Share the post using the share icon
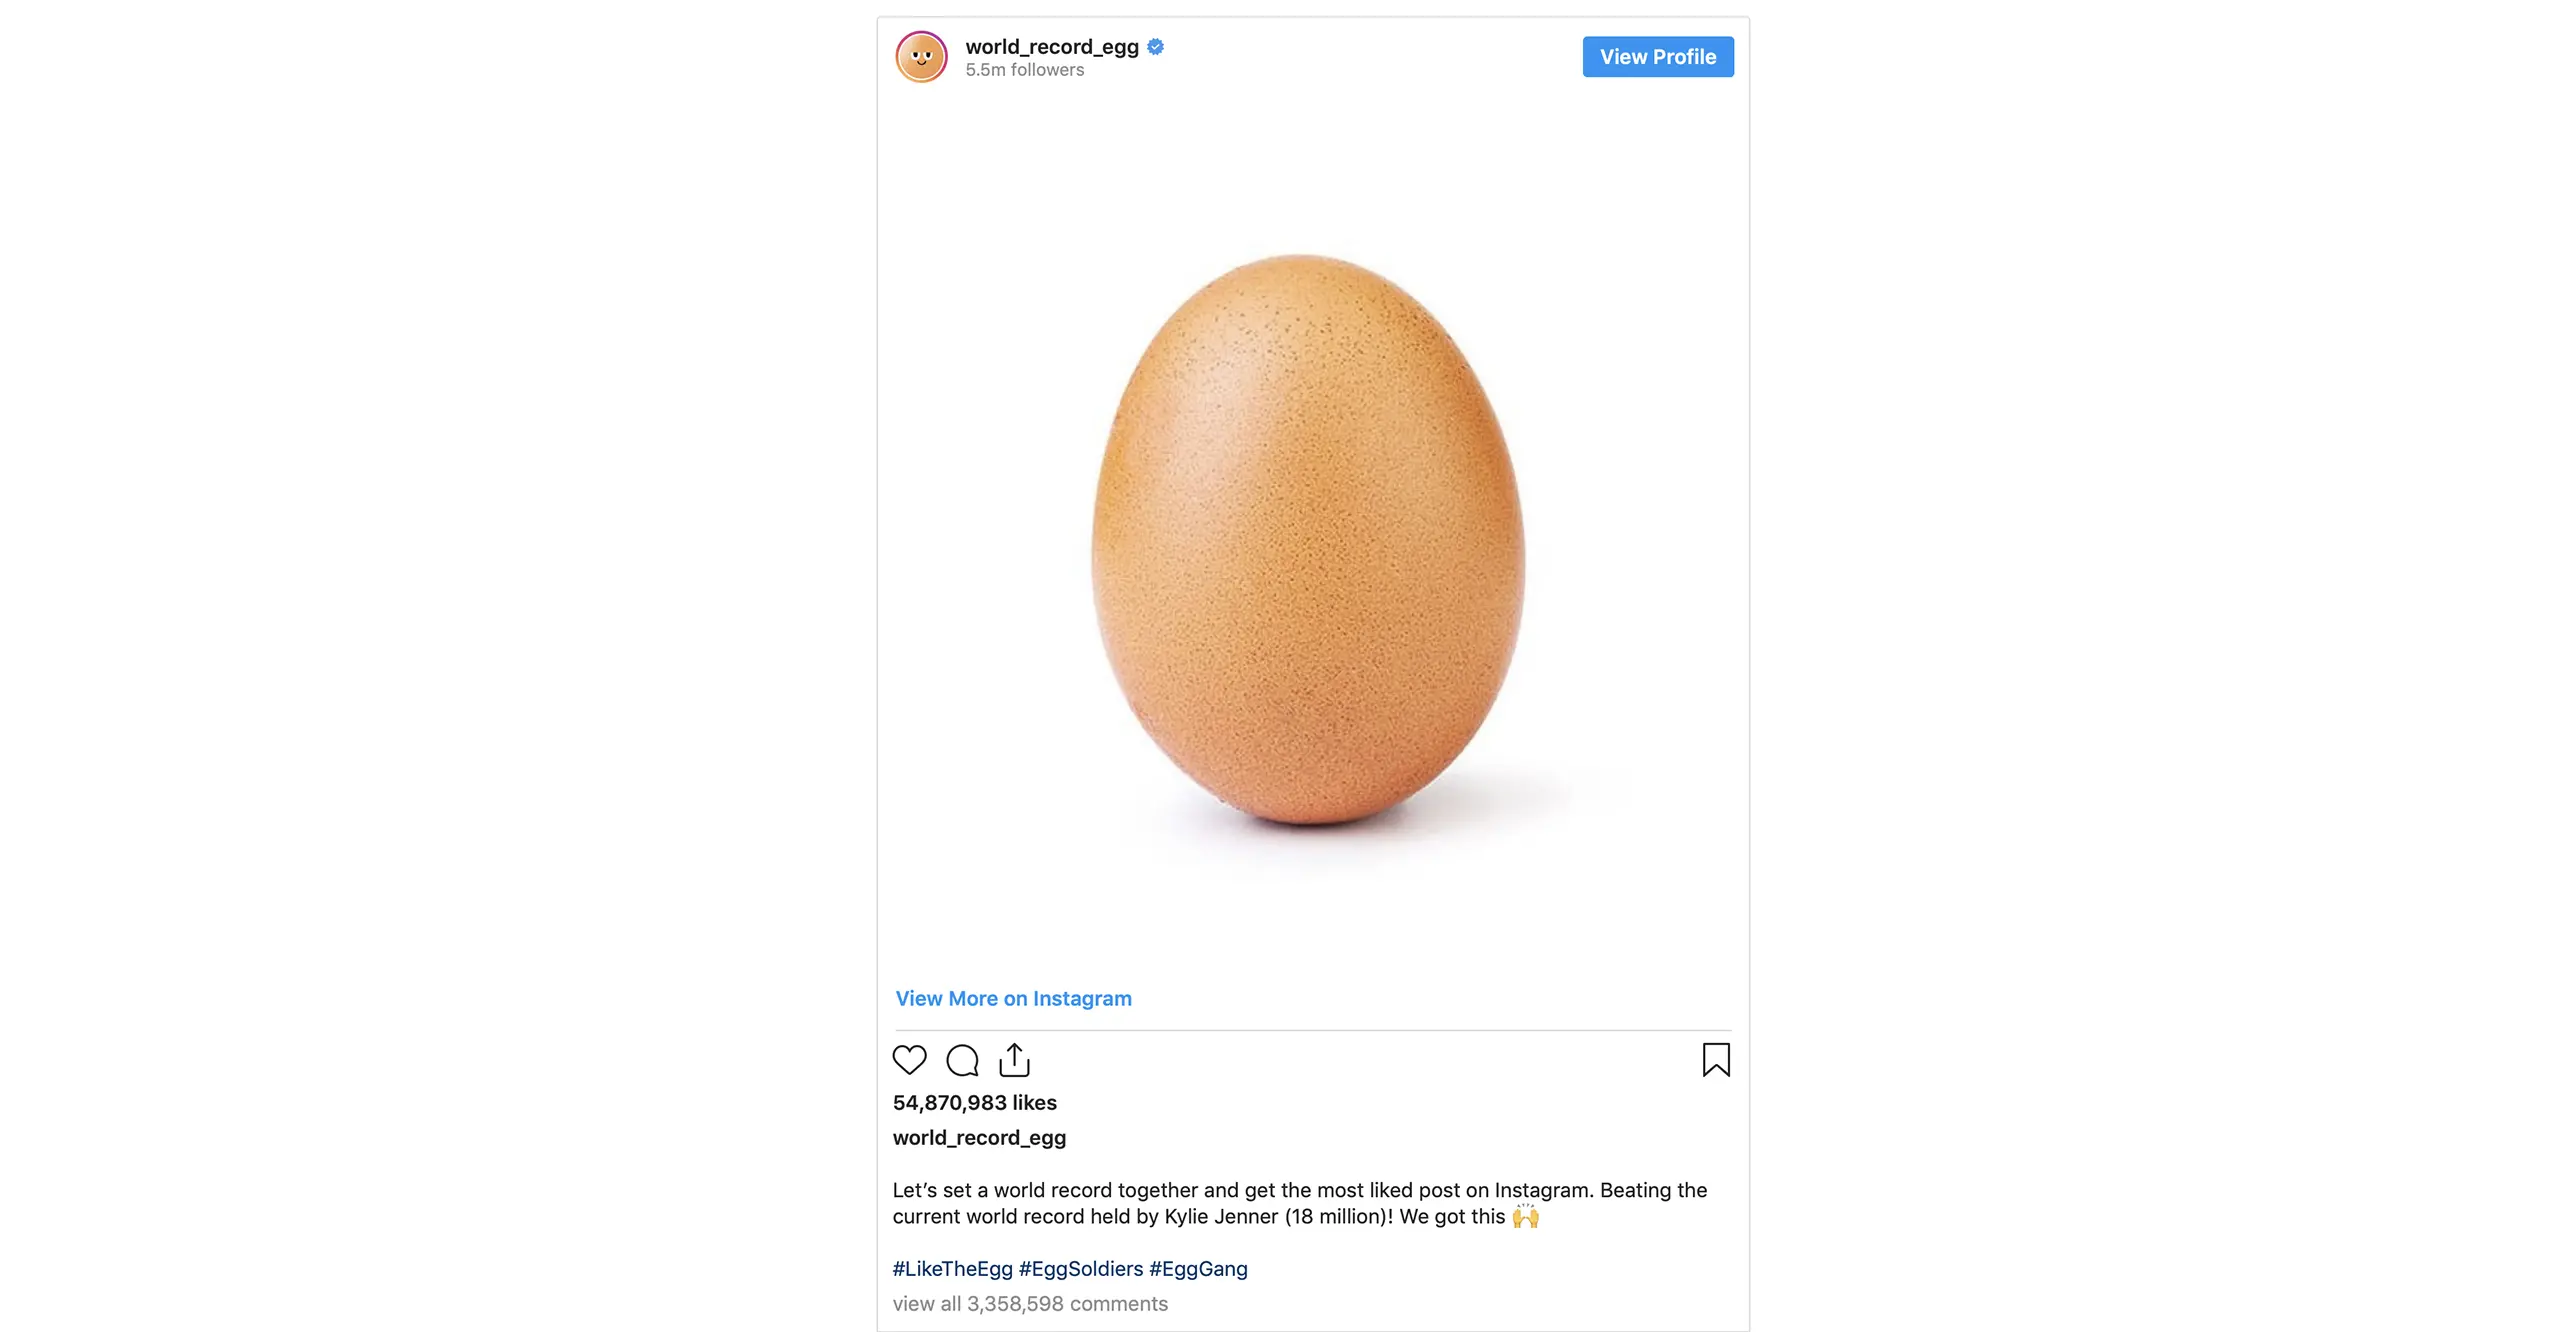The image size is (2560, 1332). [x=1014, y=1060]
